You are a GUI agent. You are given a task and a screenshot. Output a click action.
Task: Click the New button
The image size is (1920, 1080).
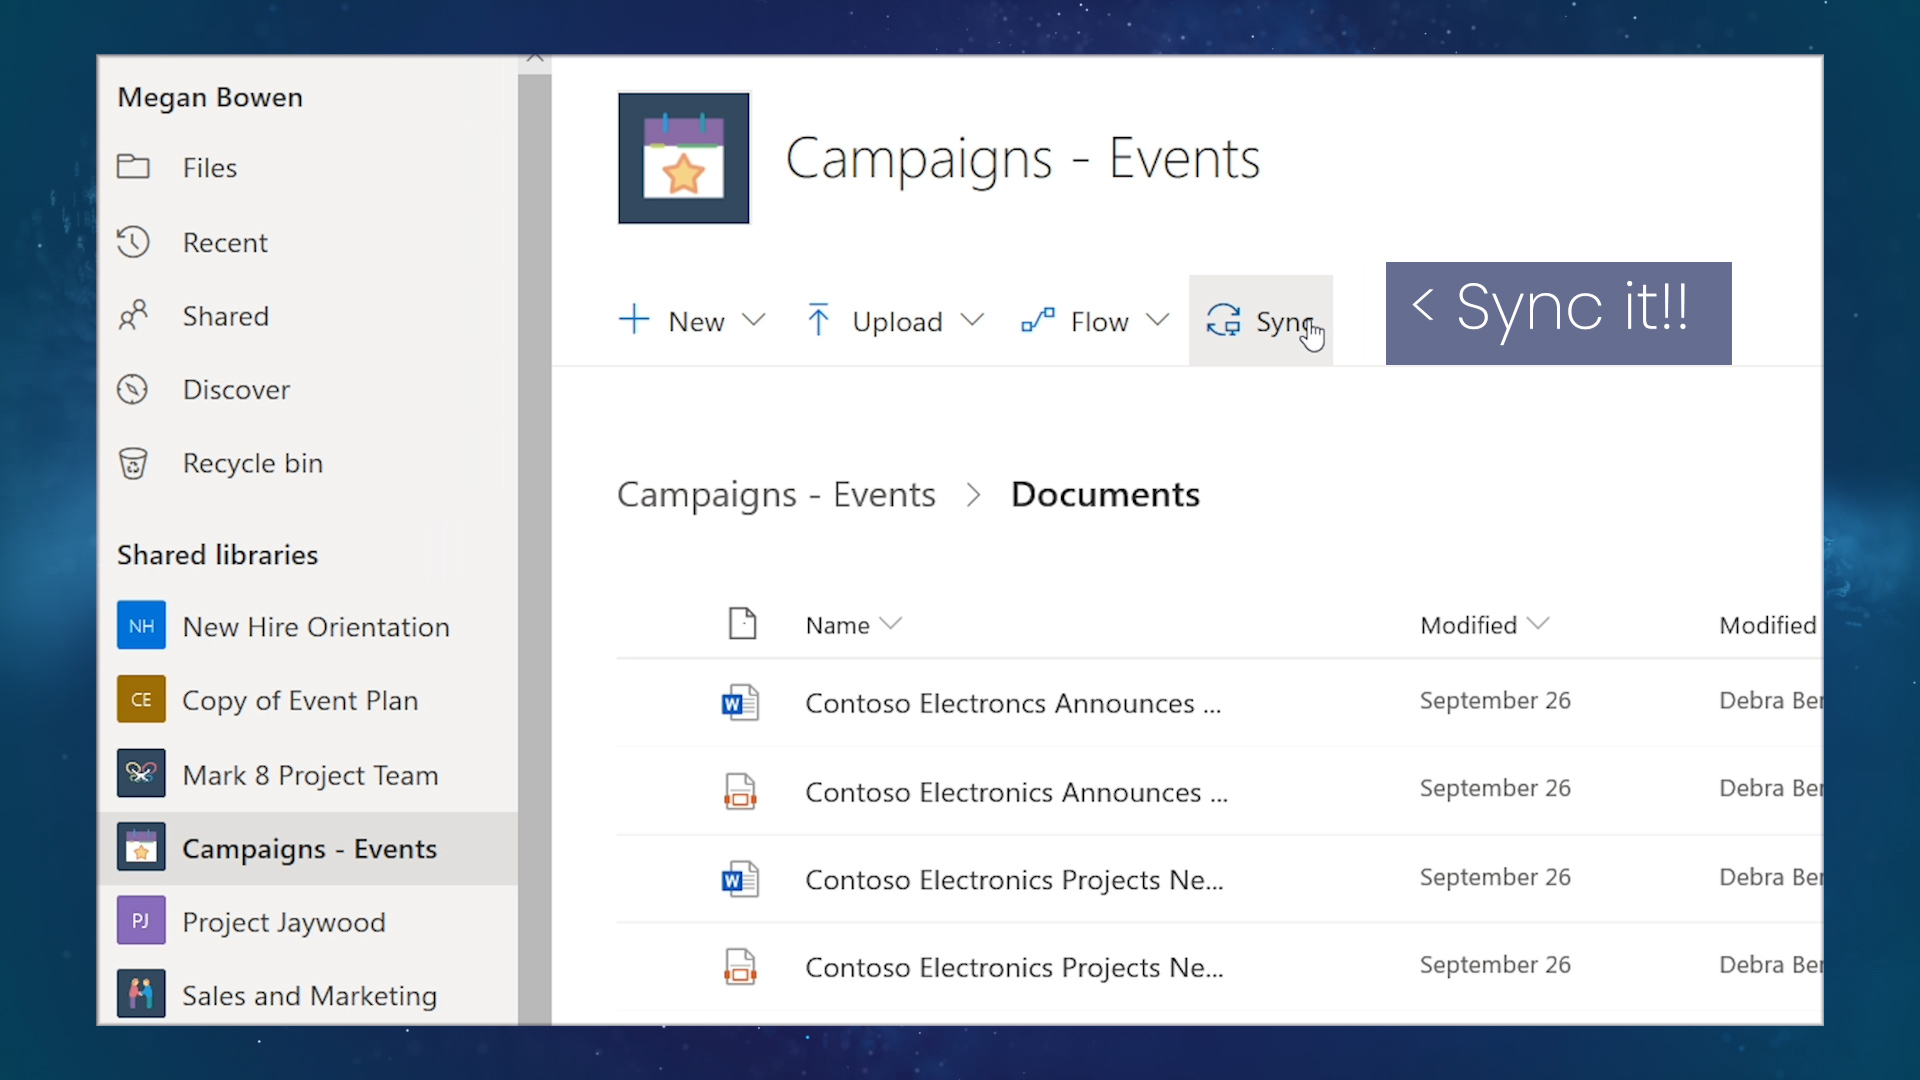tap(675, 321)
